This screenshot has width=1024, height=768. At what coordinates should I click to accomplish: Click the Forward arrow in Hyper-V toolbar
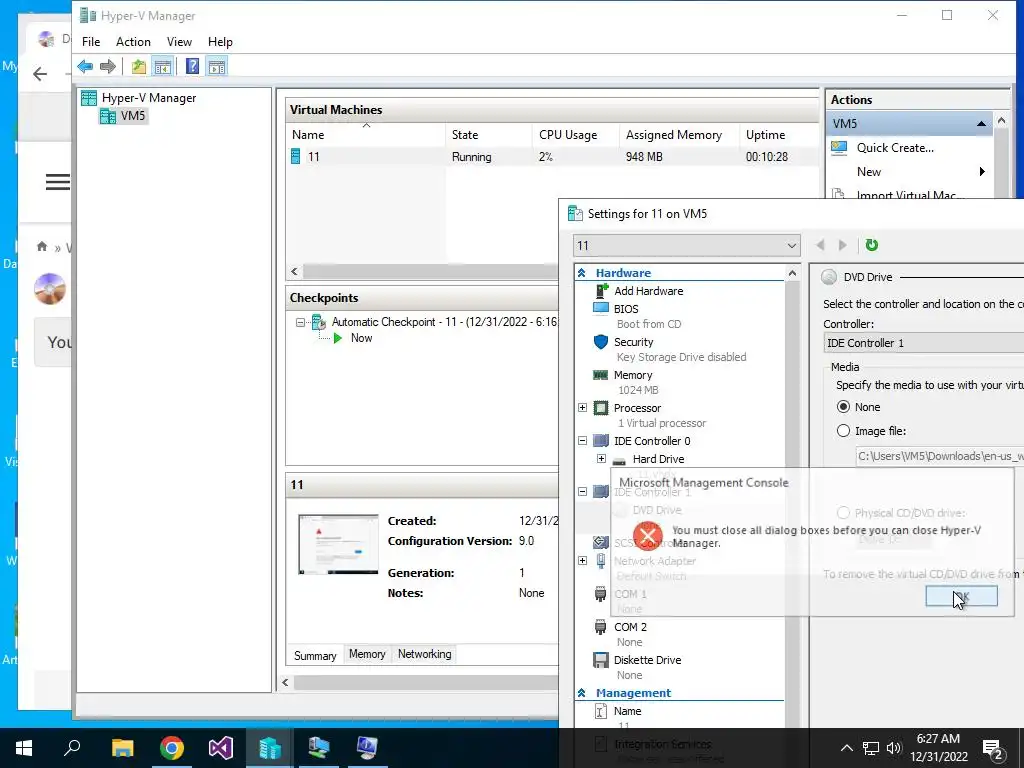[108, 66]
